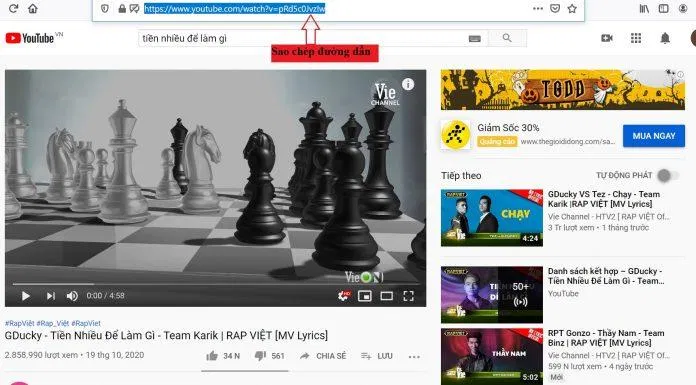The image size is (696, 385).
Task: Reload the page with the refresh icon
Action: 13,8
